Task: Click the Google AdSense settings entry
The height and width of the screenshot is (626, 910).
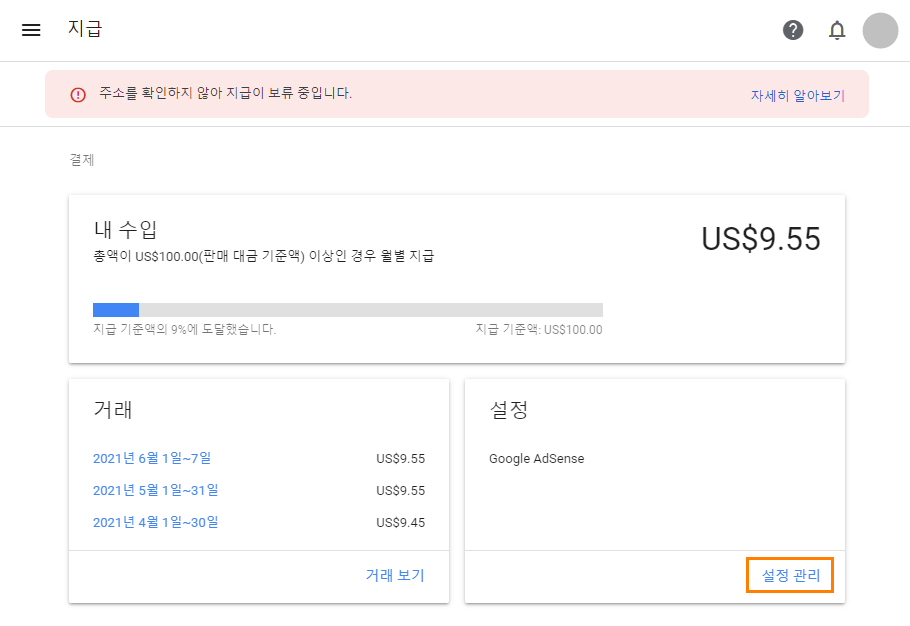Action: tap(536, 458)
